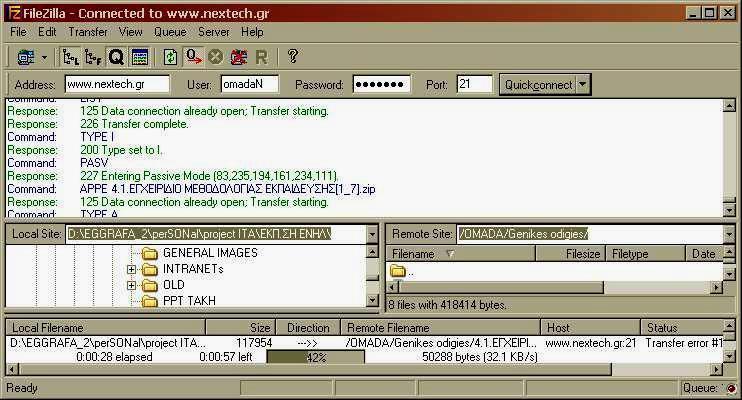Toggle the message log view icon
This screenshot has height=400, width=742.
tap(140, 57)
